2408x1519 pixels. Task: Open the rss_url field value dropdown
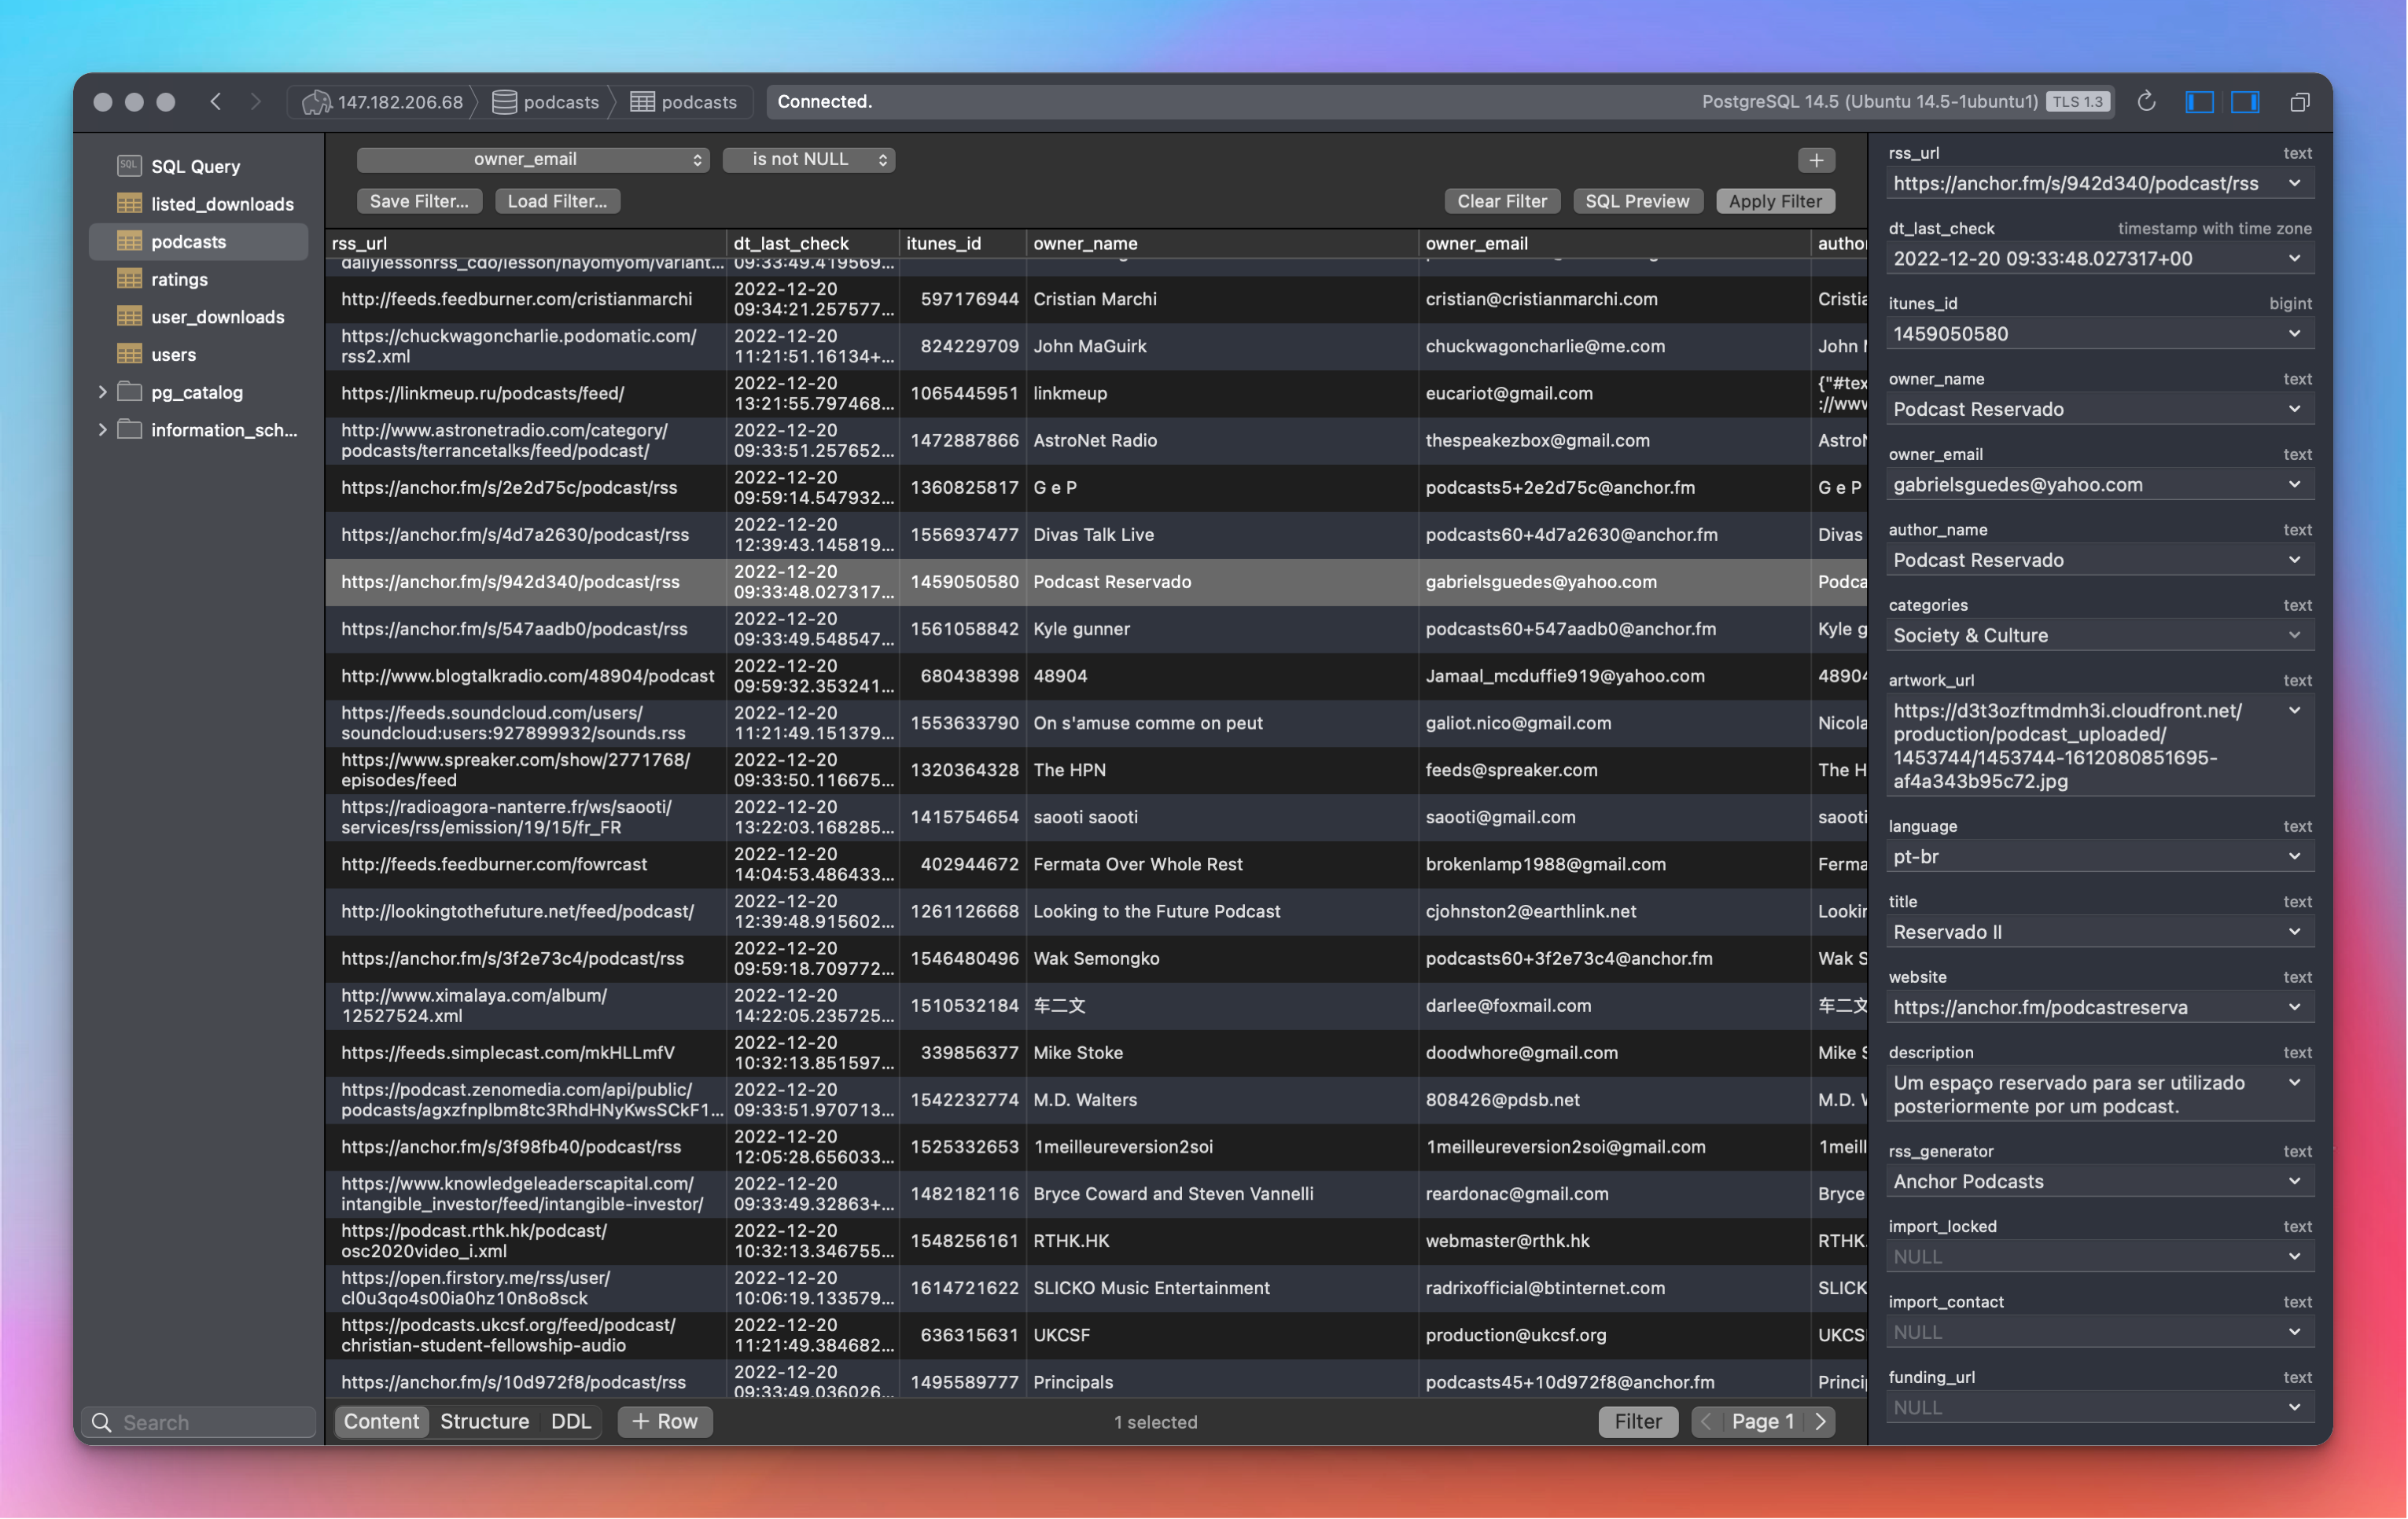[2294, 183]
